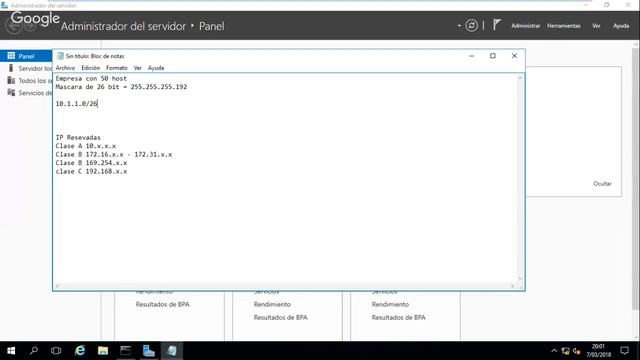Click the line 'Clase A 10.x.x.x'
640x360 pixels.
[x=86, y=146]
